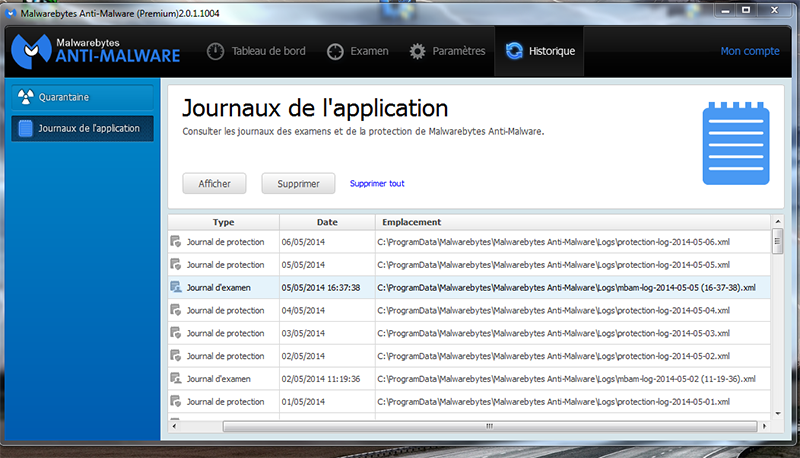Open the Paramètres tab
Viewport: 800px width, 458px height.
pos(447,51)
